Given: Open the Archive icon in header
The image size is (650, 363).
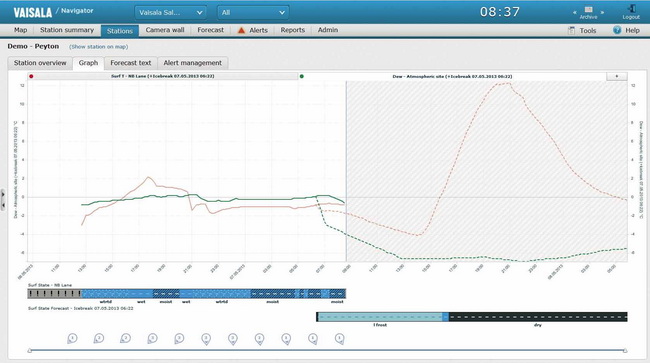Looking at the screenshot, I should [588, 9].
